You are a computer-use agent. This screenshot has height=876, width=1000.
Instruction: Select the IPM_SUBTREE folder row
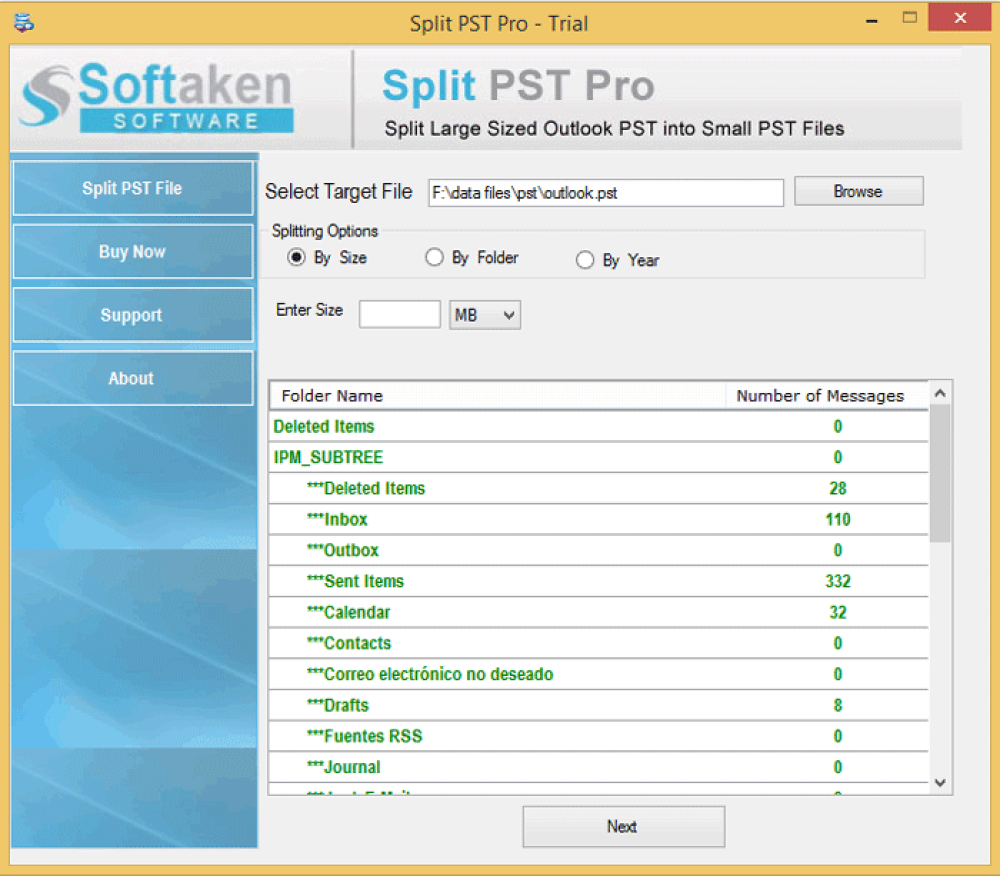[x=328, y=458]
